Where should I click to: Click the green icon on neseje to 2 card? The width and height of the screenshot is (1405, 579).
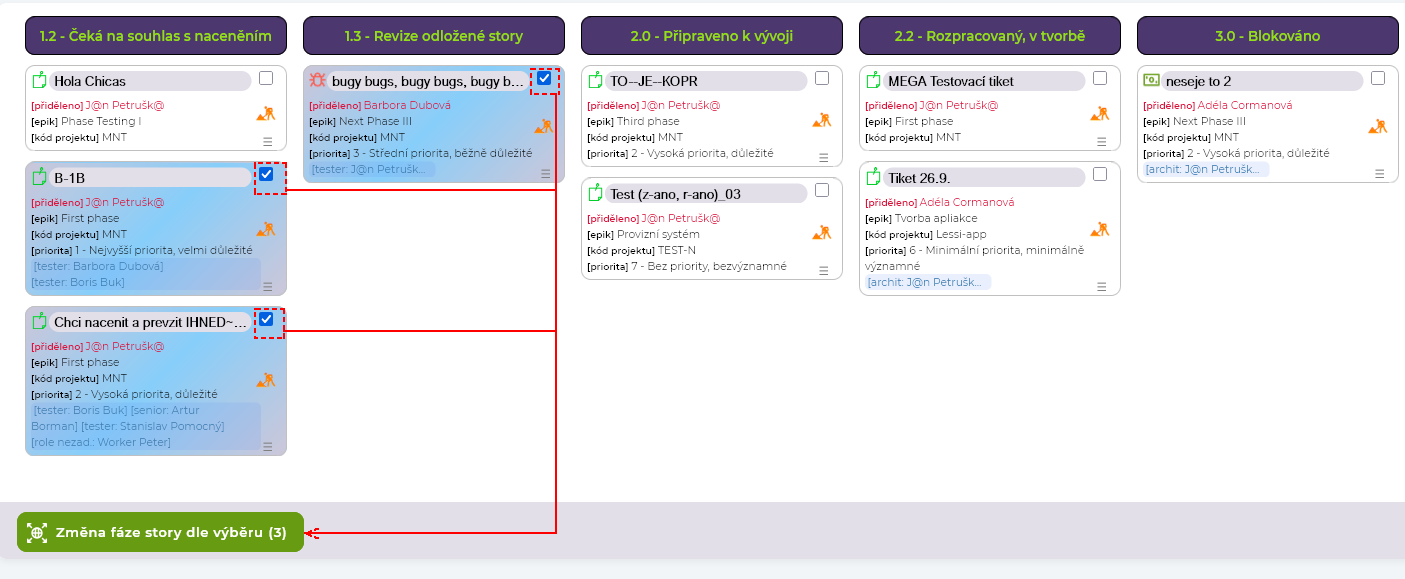point(1152,80)
